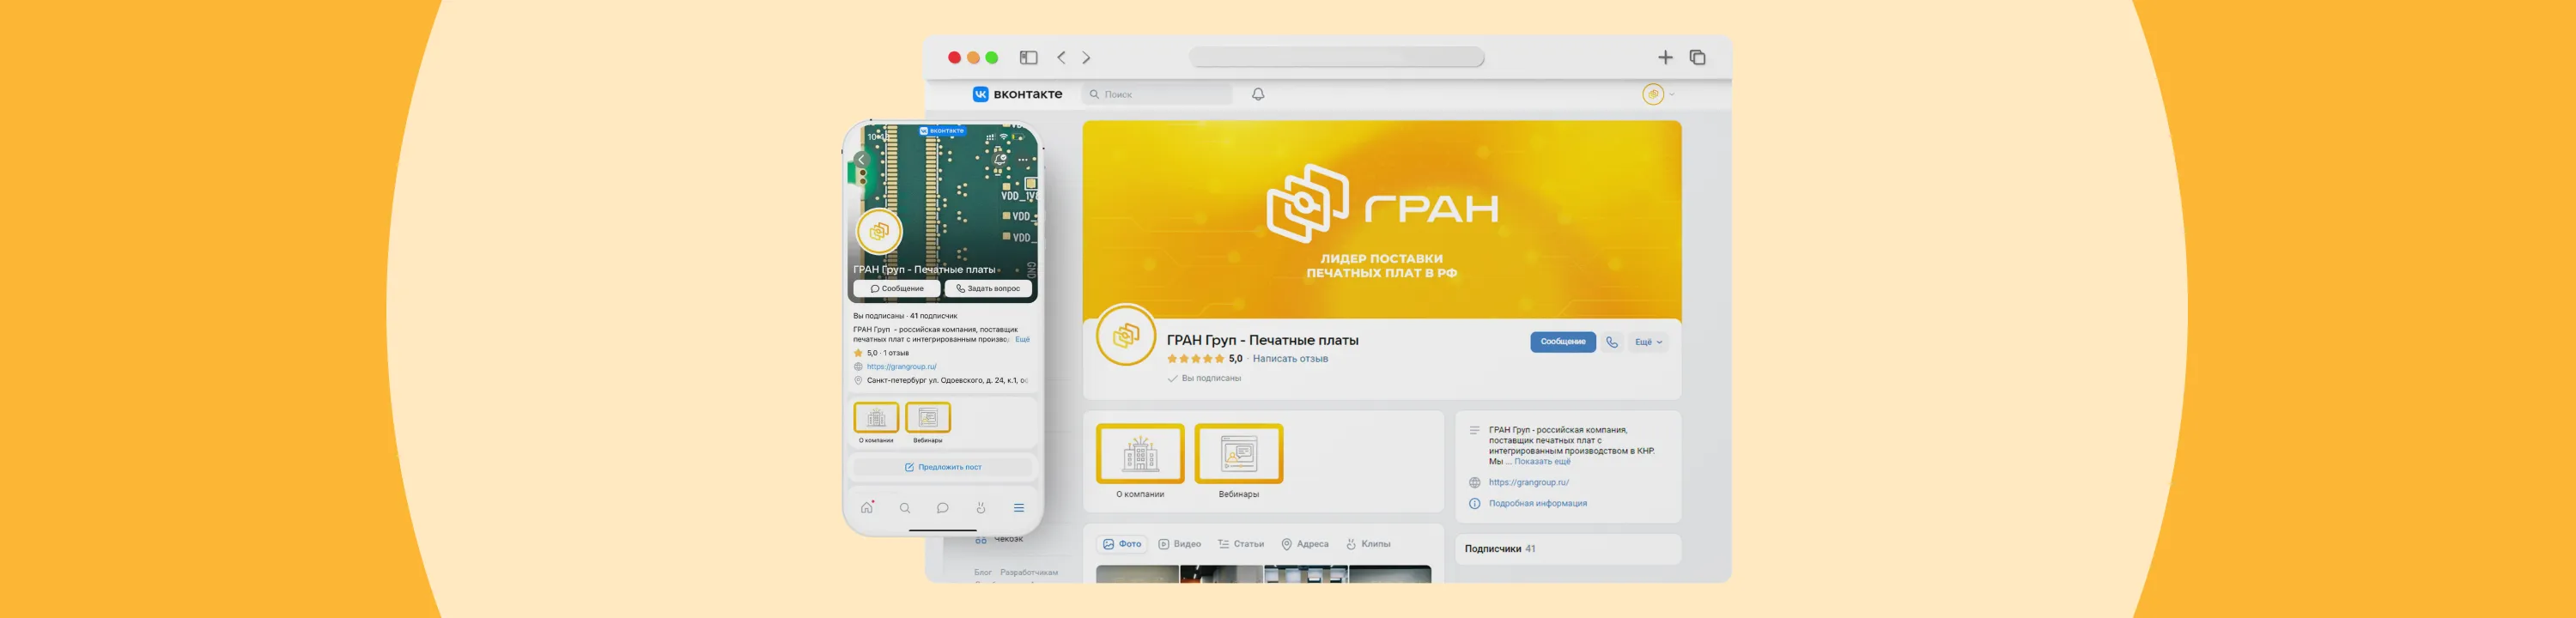Switch to the Статьи tab

1241,544
